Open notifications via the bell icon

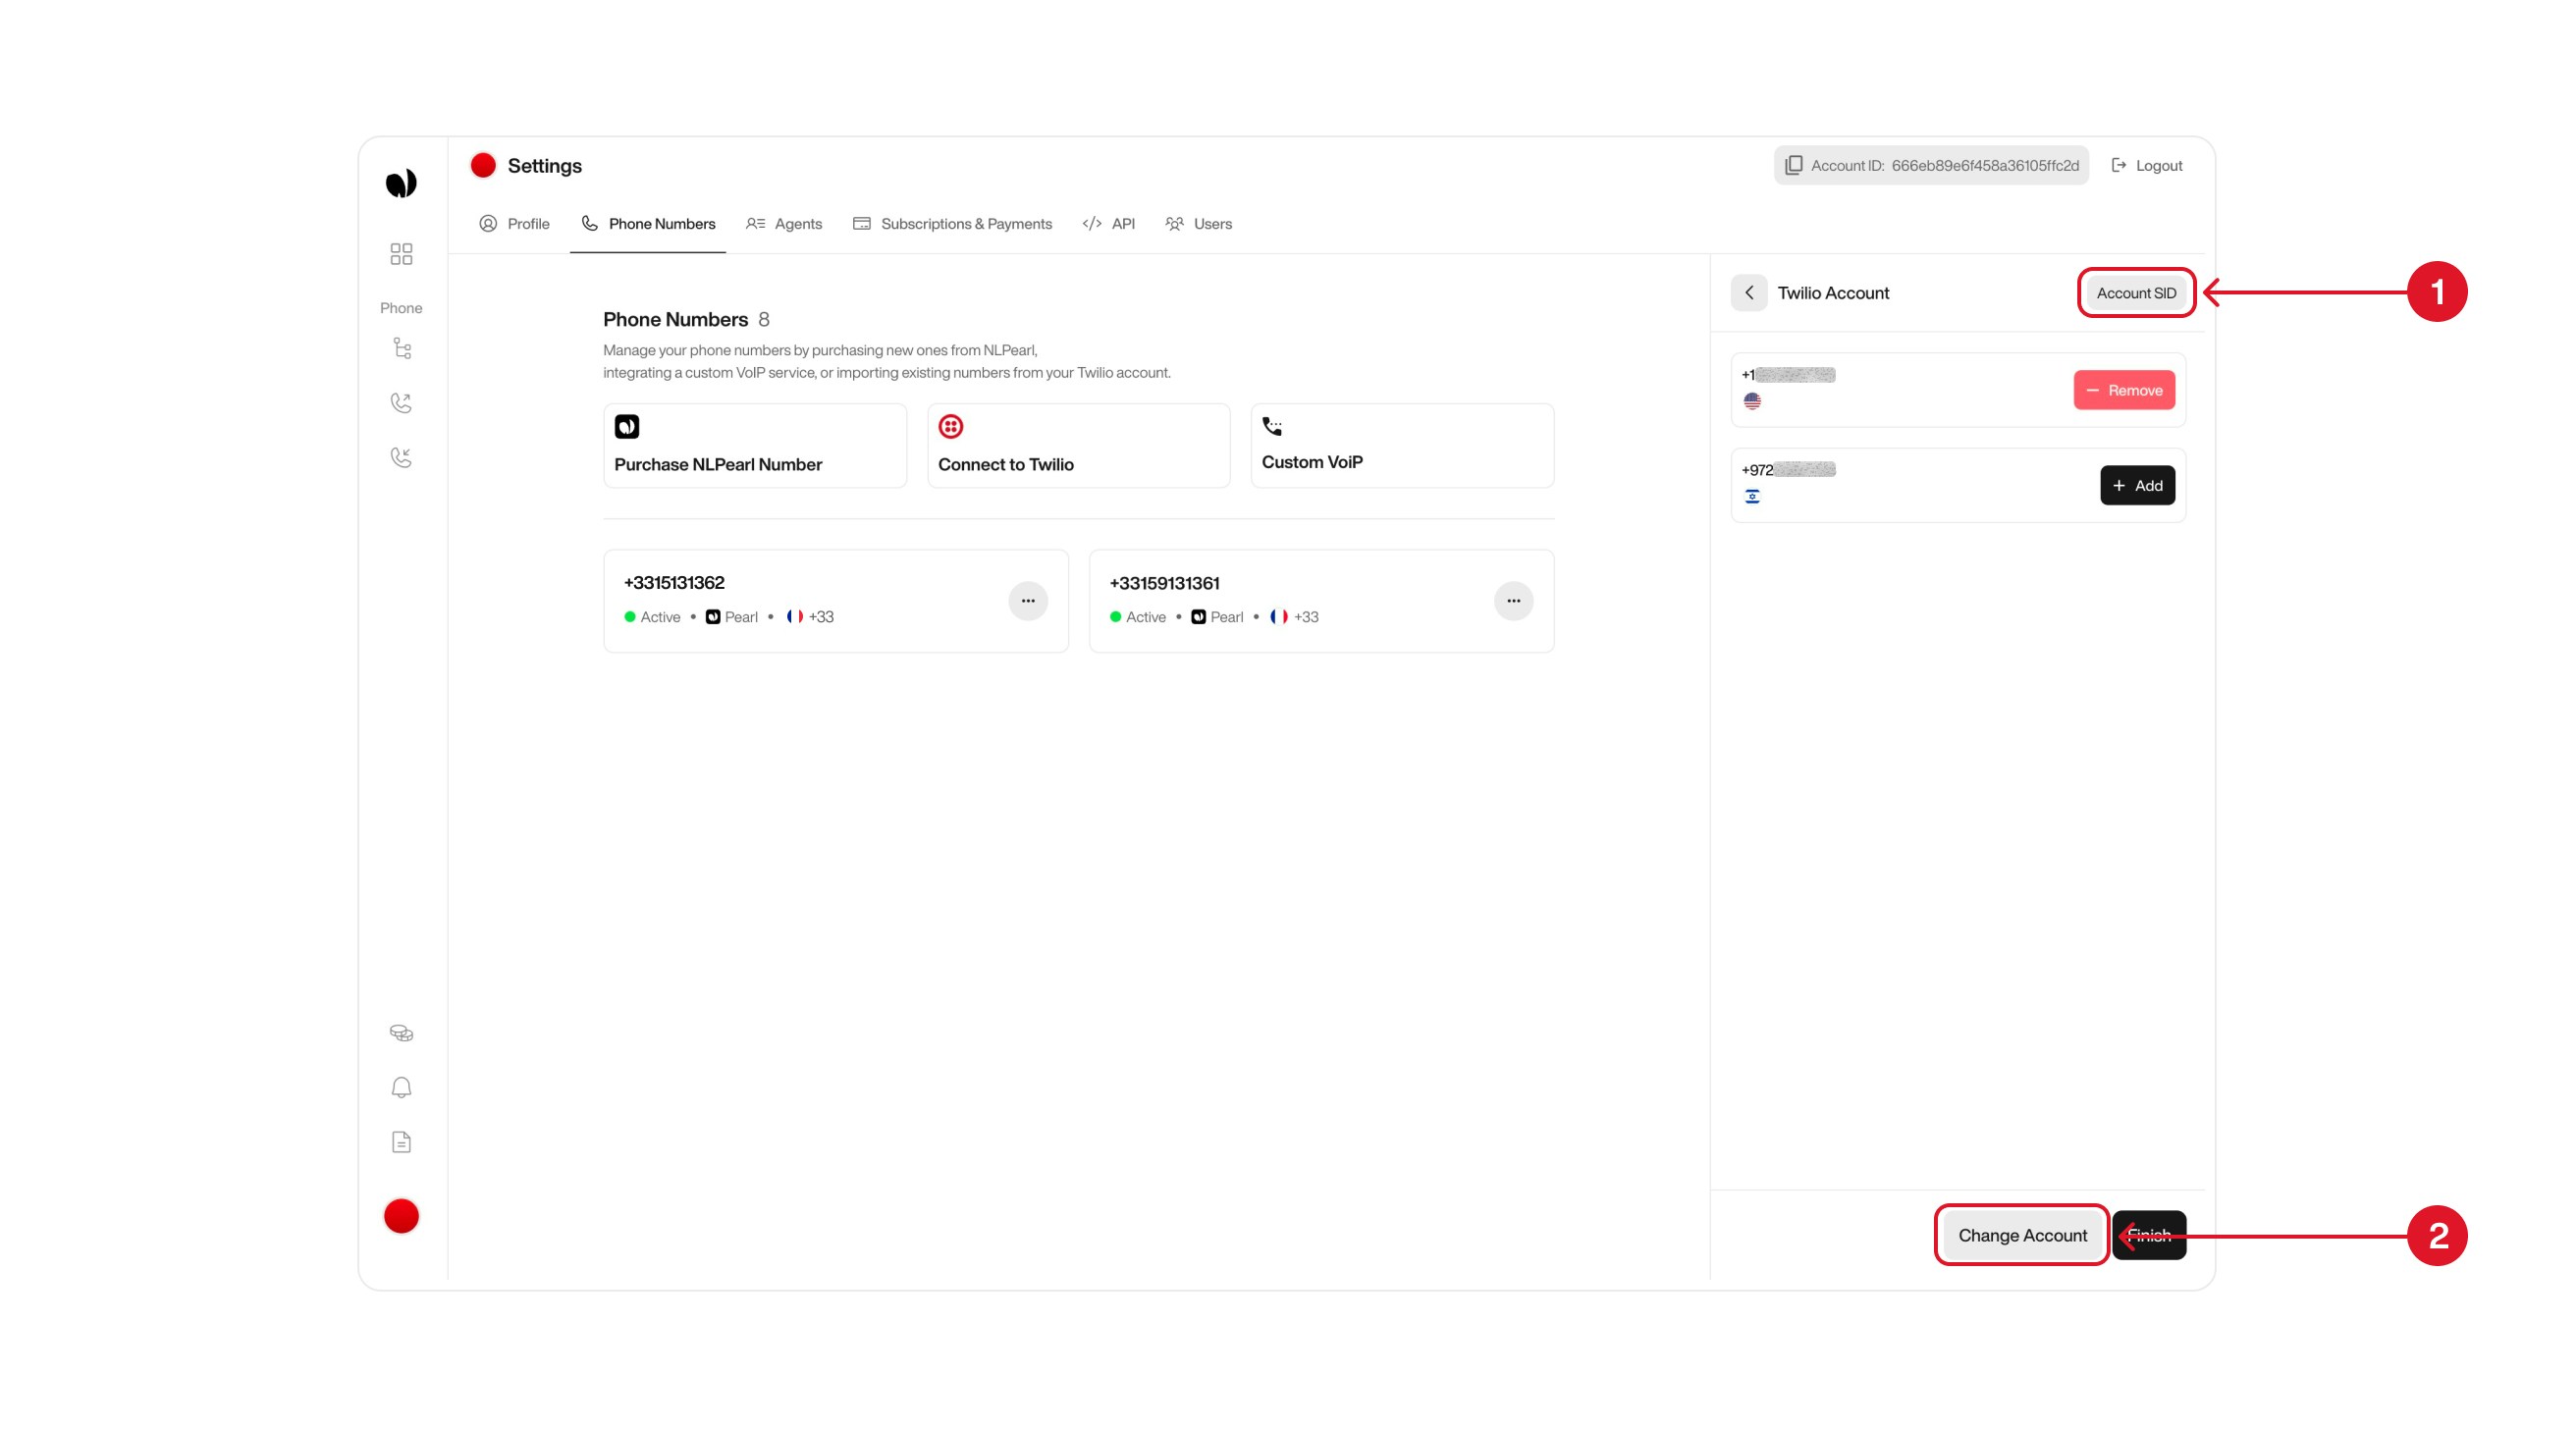coord(401,1087)
